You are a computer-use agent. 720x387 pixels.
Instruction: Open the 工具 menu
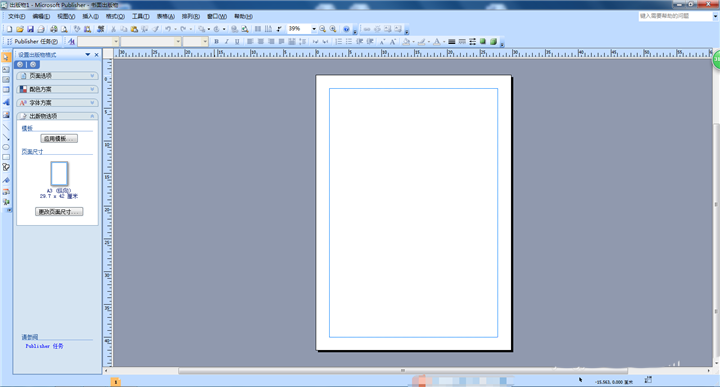(x=141, y=17)
